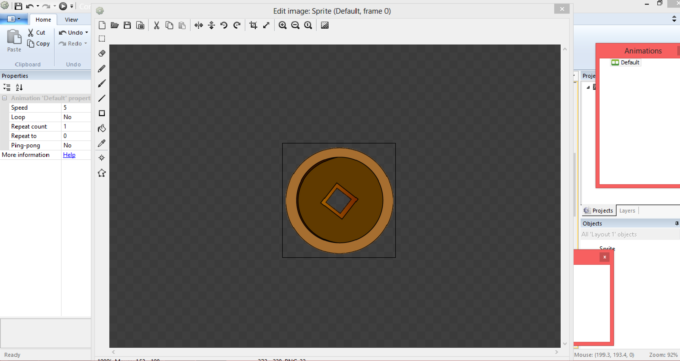Open the Ping-pong value dropdown
Viewport: 680px width, 361px height.
[76, 145]
